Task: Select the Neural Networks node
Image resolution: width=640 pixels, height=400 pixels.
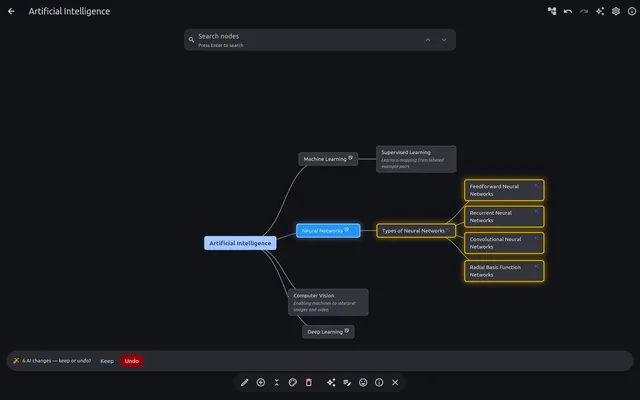Action: click(328, 231)
